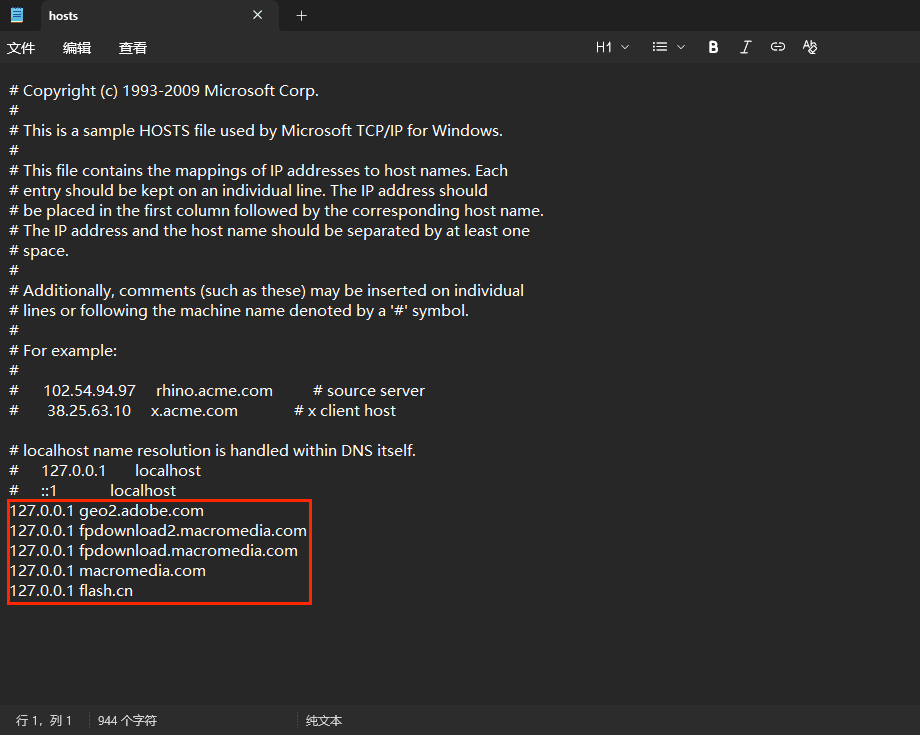The image size is (920, 735).
Task: Open the list style bullet icon
Action: [x=659, y=47]
